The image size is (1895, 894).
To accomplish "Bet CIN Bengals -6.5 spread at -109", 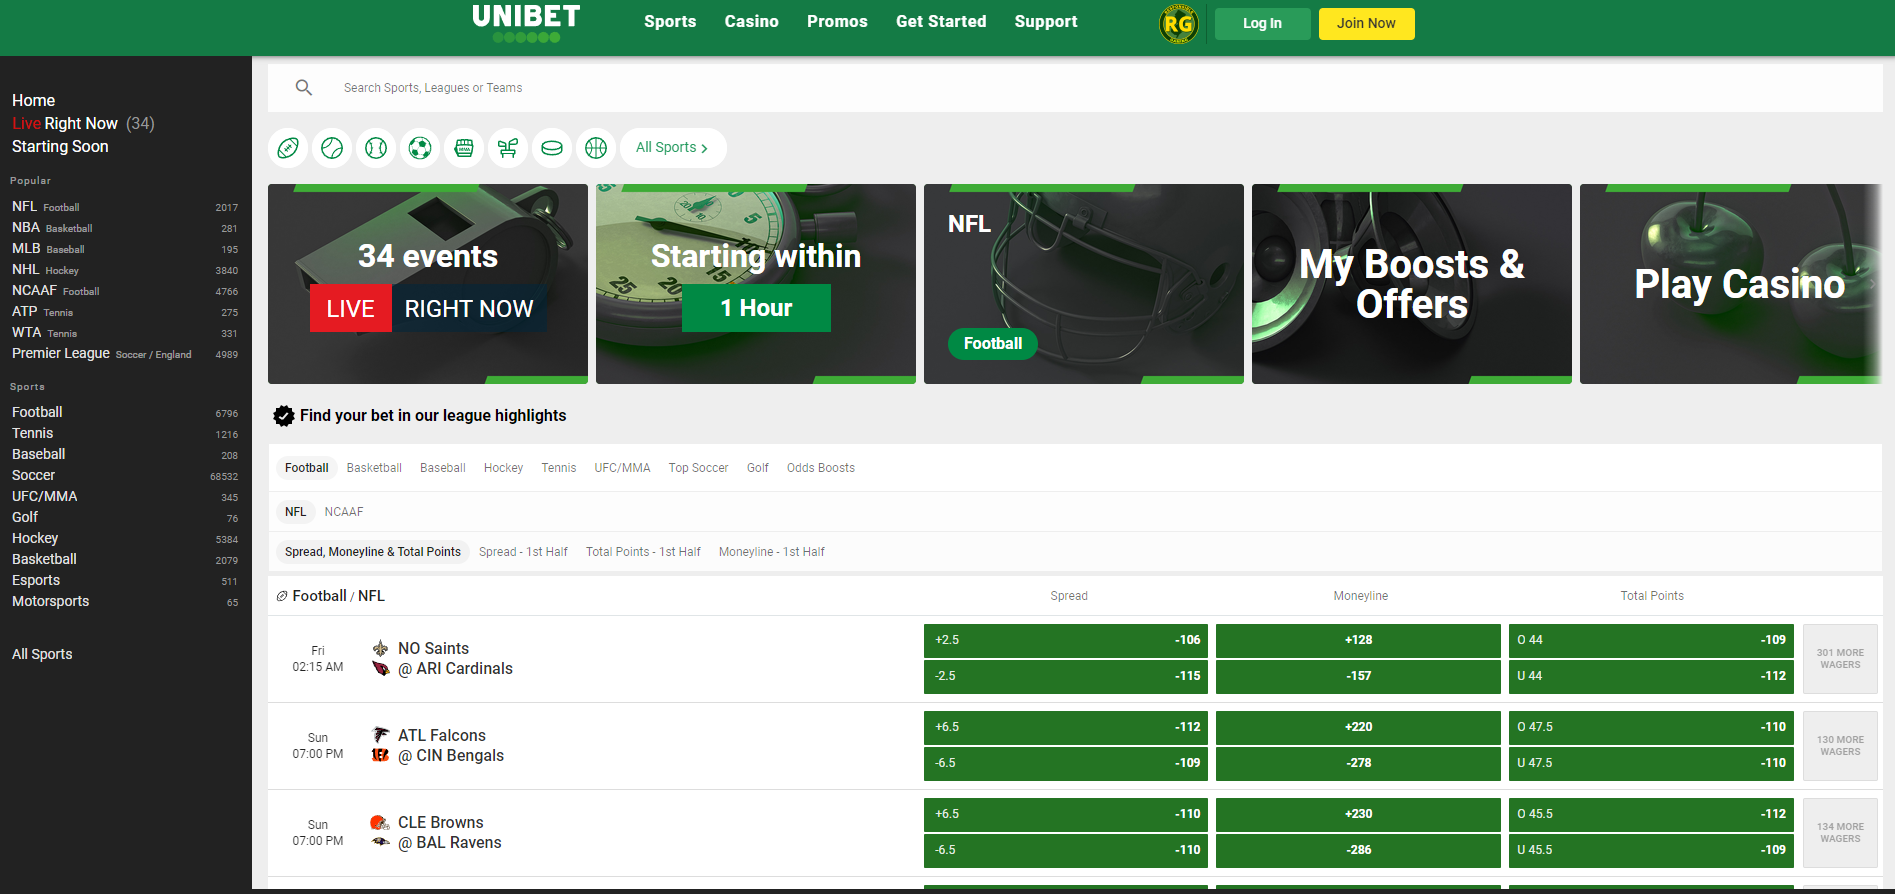I will (1066, 763).
